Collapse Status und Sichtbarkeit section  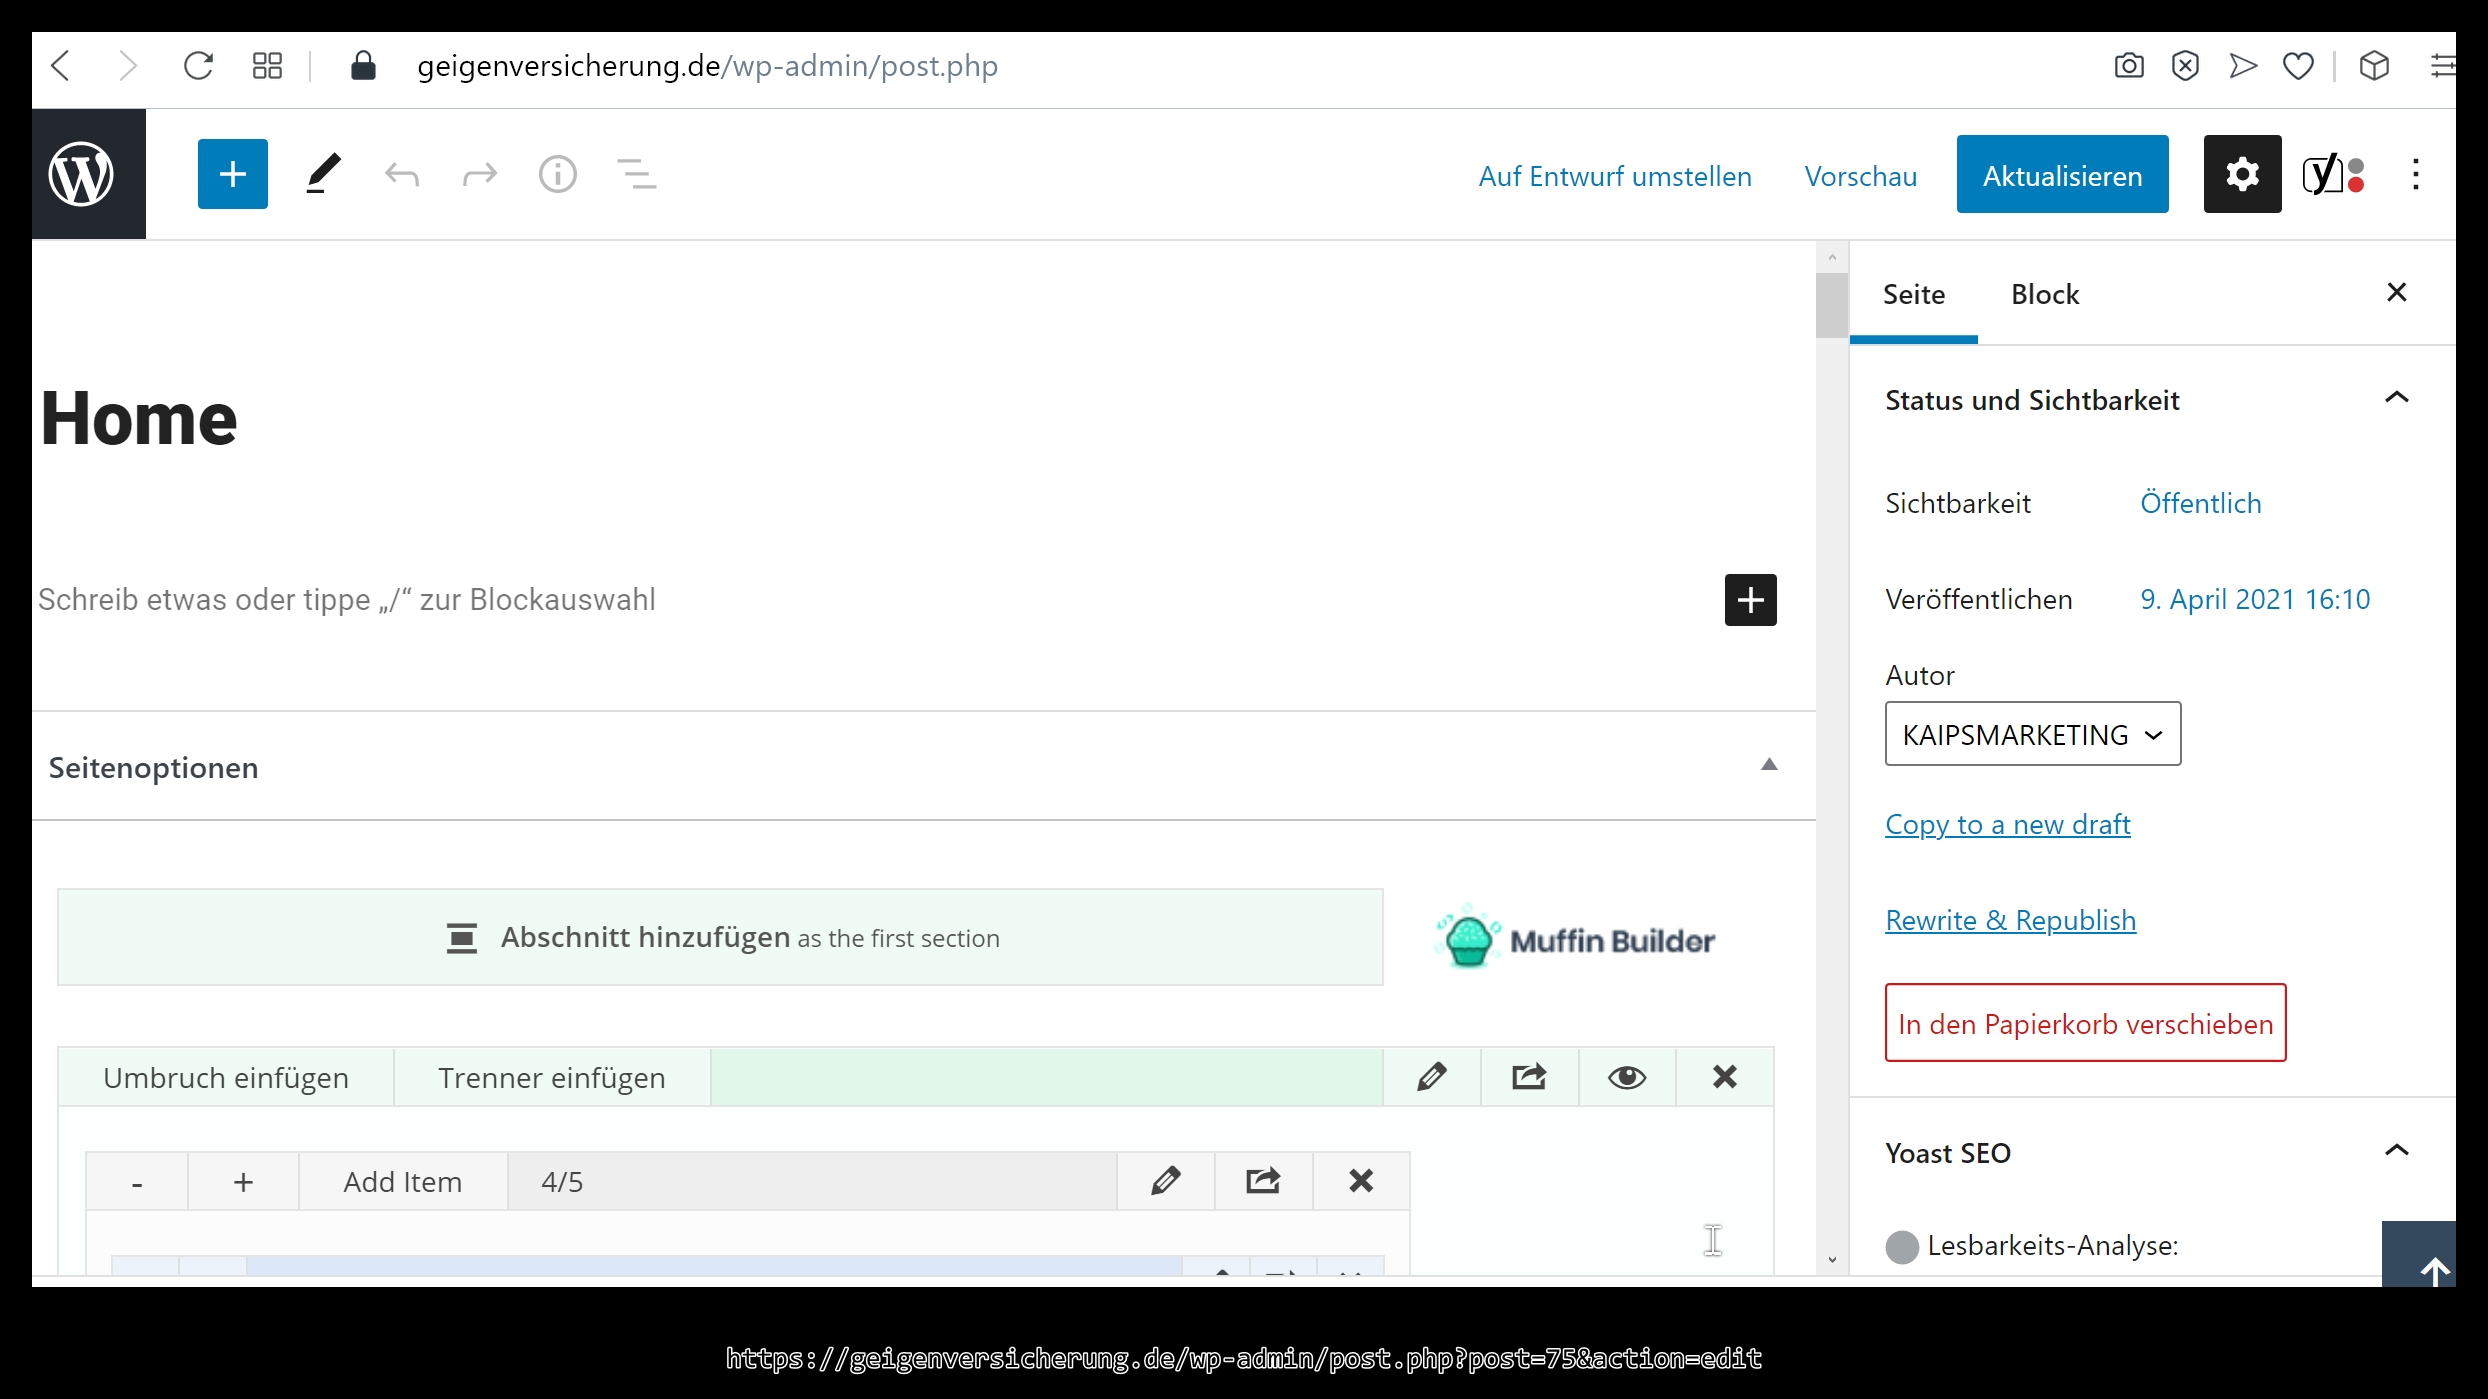pyautogui.click(x=2397, y=399)
